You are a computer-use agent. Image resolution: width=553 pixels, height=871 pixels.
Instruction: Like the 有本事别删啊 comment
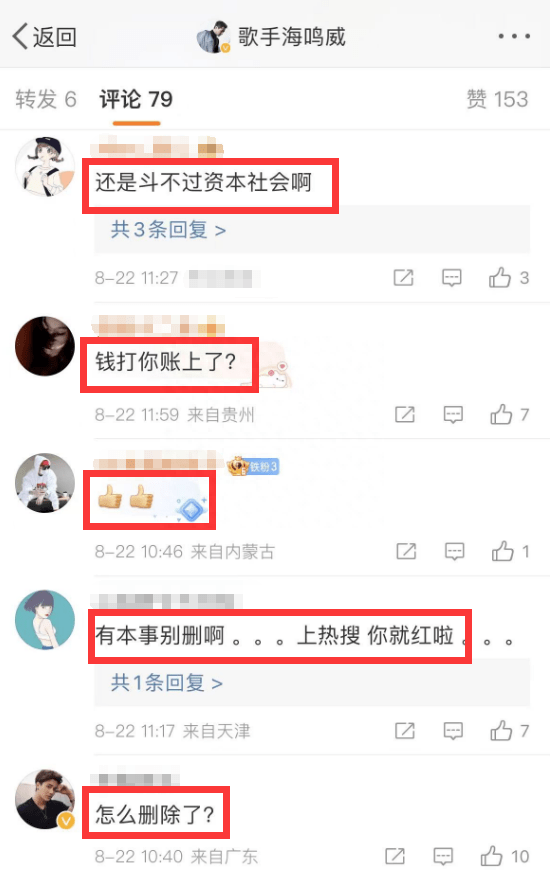pos(509,730)
